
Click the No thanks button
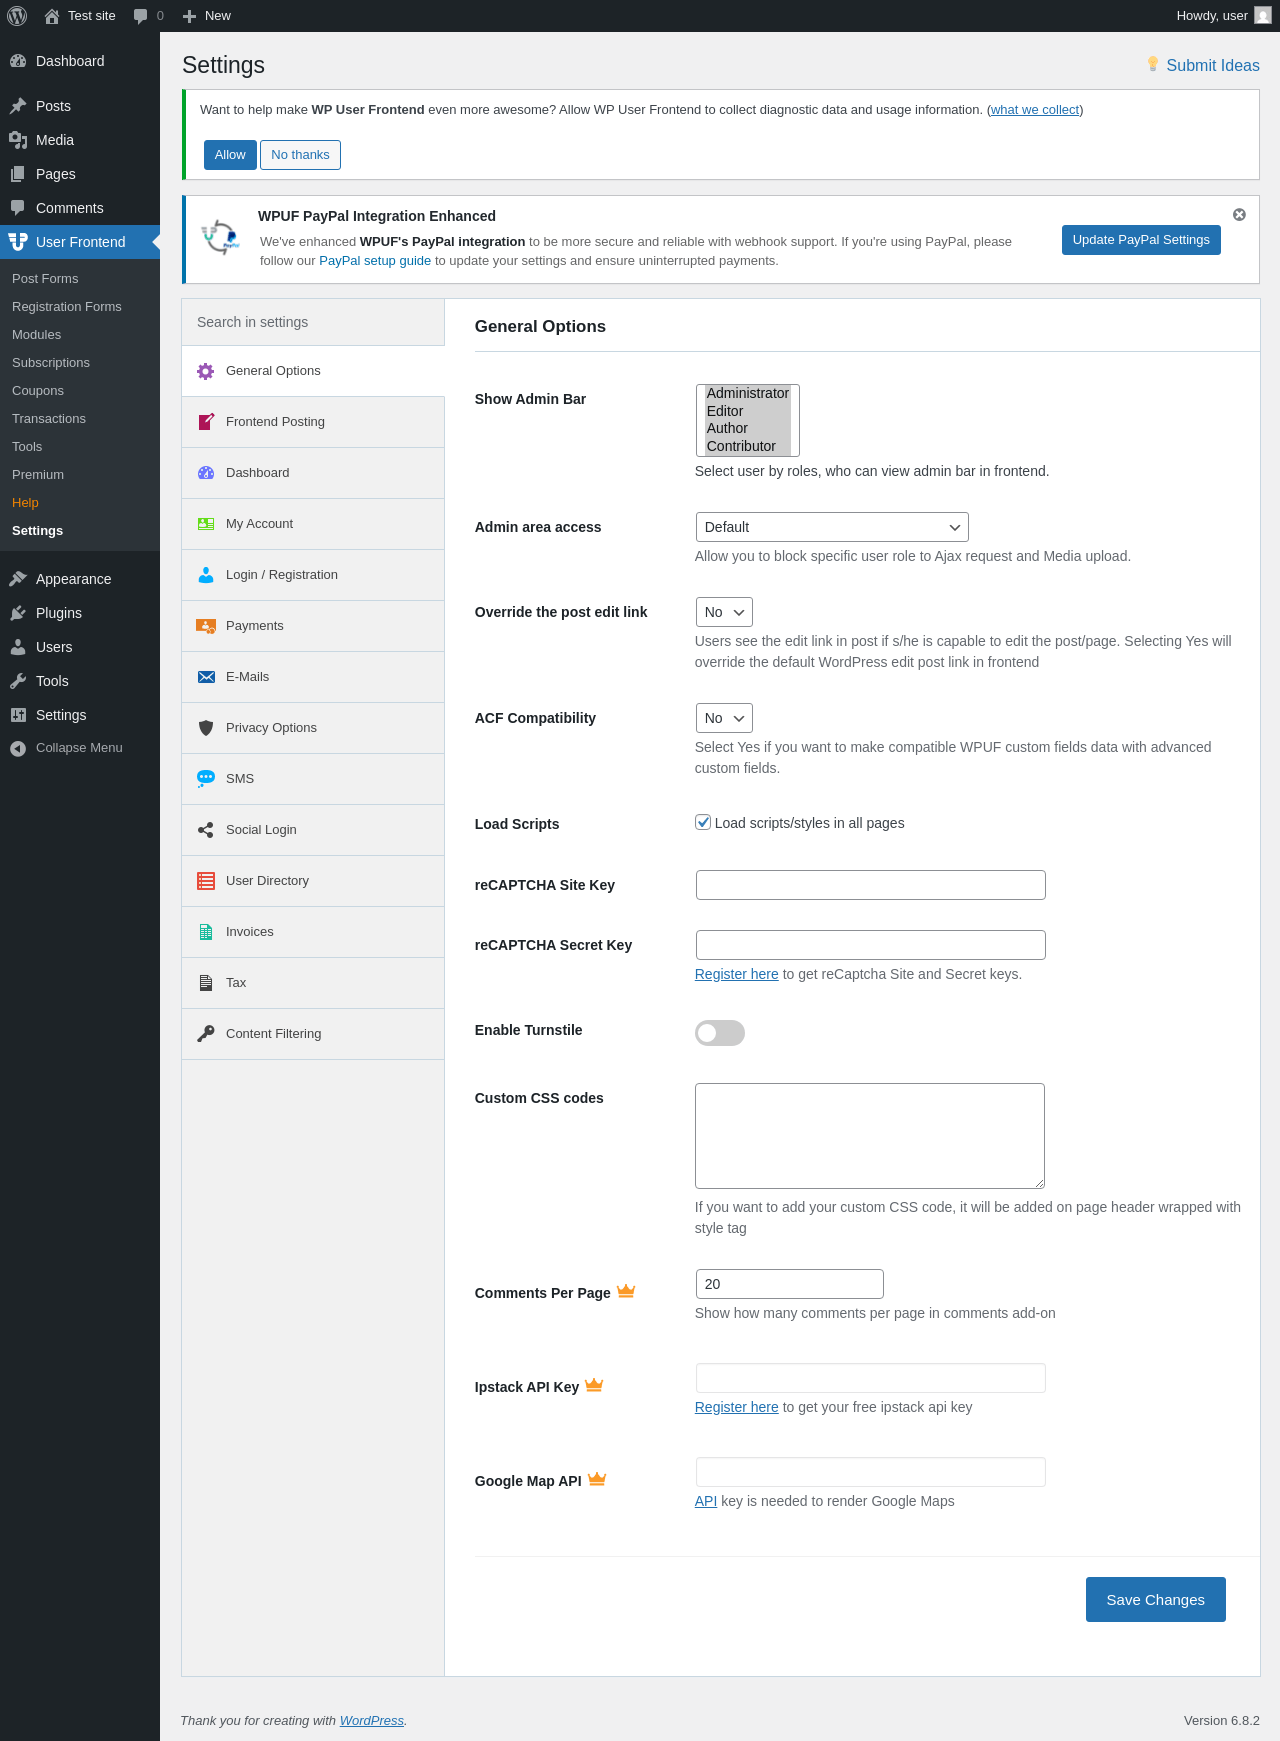coord(300,155)
